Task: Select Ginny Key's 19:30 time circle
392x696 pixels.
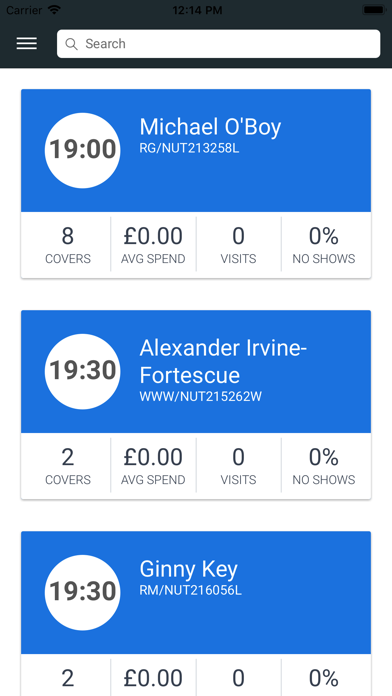Action: click(x=83, y=592)
